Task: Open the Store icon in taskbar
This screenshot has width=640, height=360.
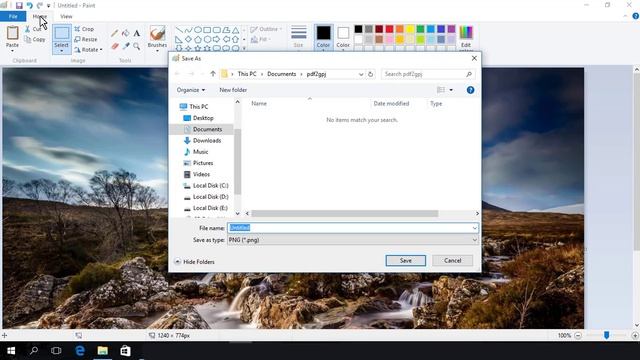Action: coord(125,351)
